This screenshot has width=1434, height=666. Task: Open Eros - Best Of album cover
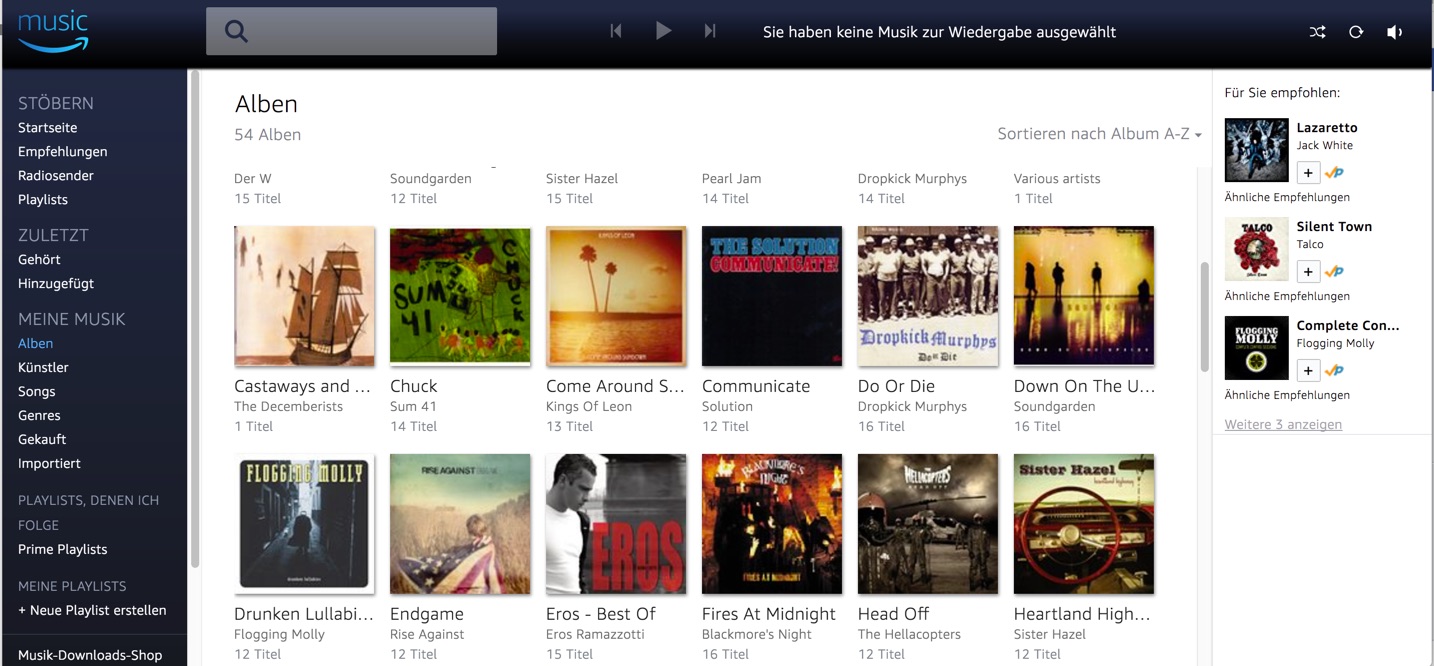point(616,524)
